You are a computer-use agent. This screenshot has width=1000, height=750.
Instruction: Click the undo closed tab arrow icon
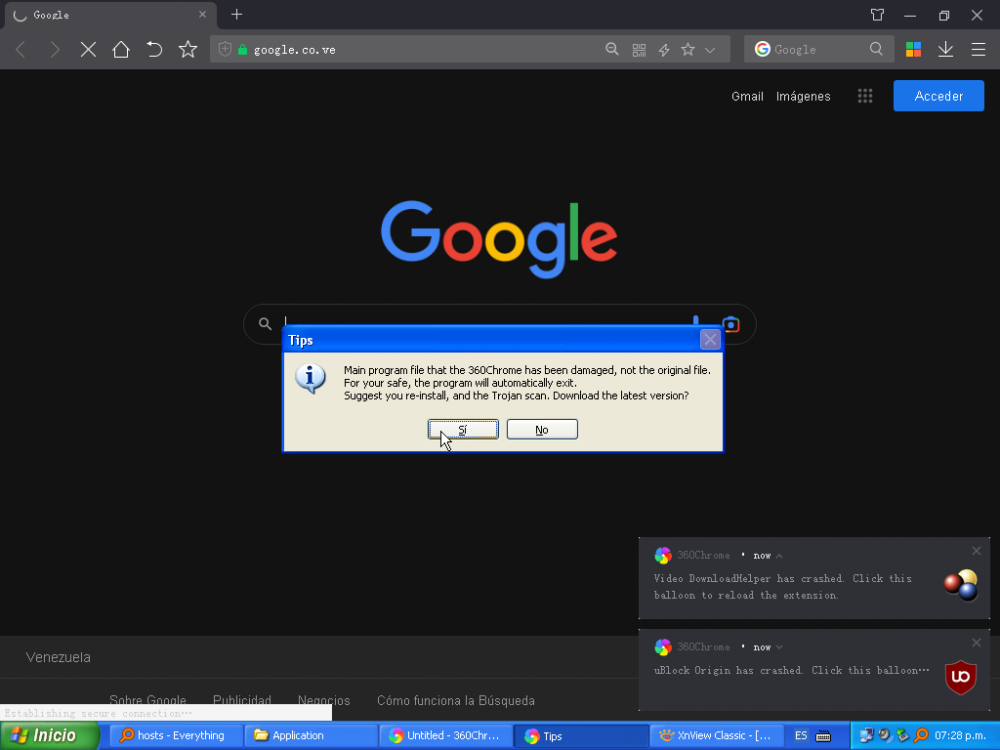click(154, 49)
